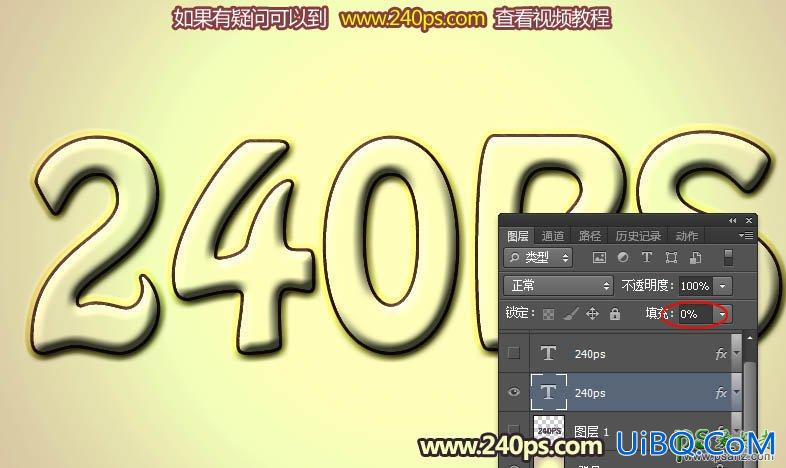Image resolution: width=786 pixels, height=468 pixels.
Task: Switch to the 动作 tab
Action: (686, 236)
